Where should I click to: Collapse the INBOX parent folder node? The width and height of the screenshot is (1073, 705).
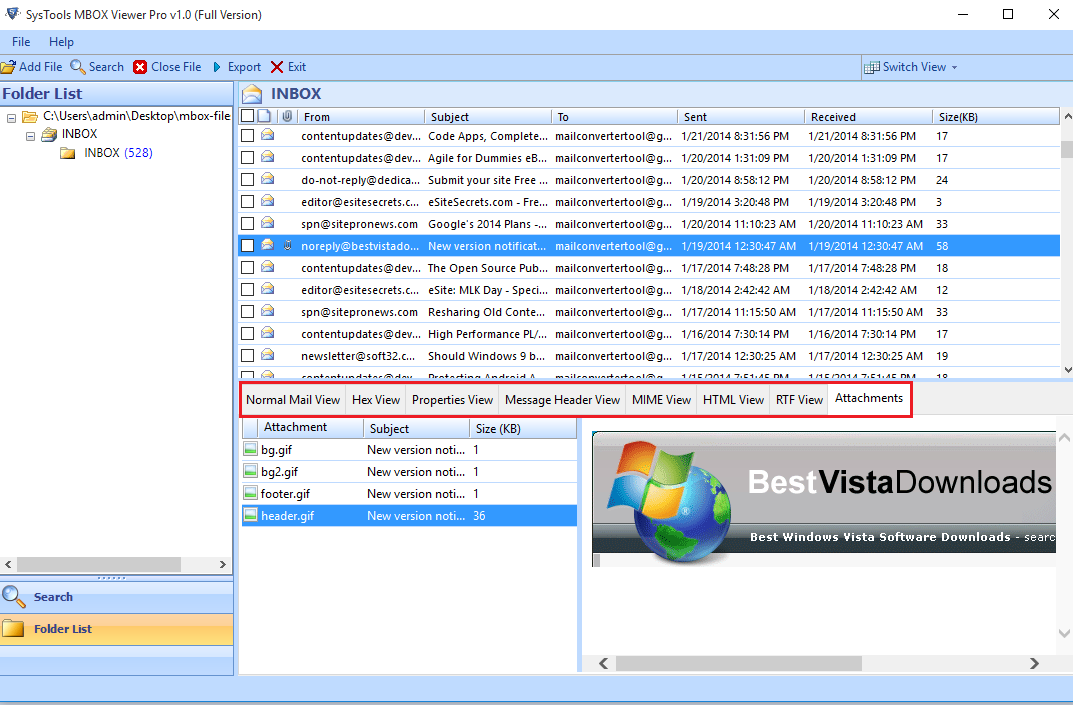coord(30,134)
